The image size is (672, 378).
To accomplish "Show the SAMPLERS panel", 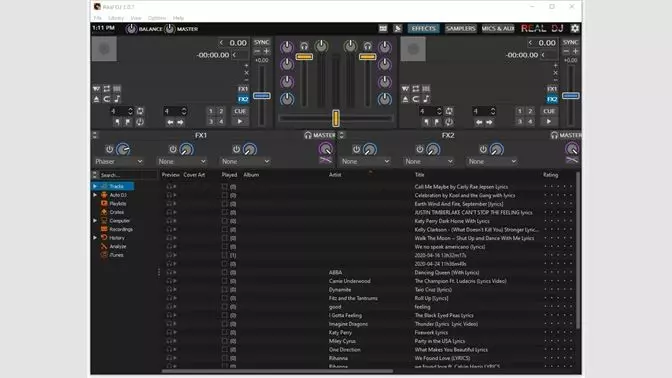I will point(460,28).
